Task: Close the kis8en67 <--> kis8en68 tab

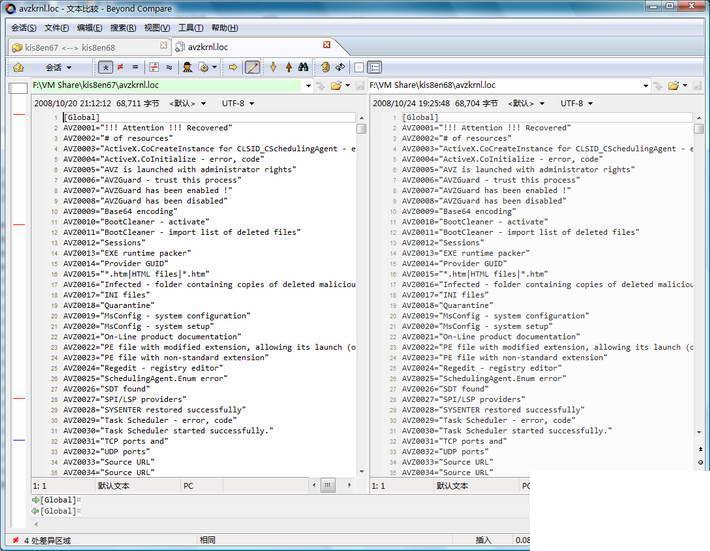Action: click(x=163, y=45)
